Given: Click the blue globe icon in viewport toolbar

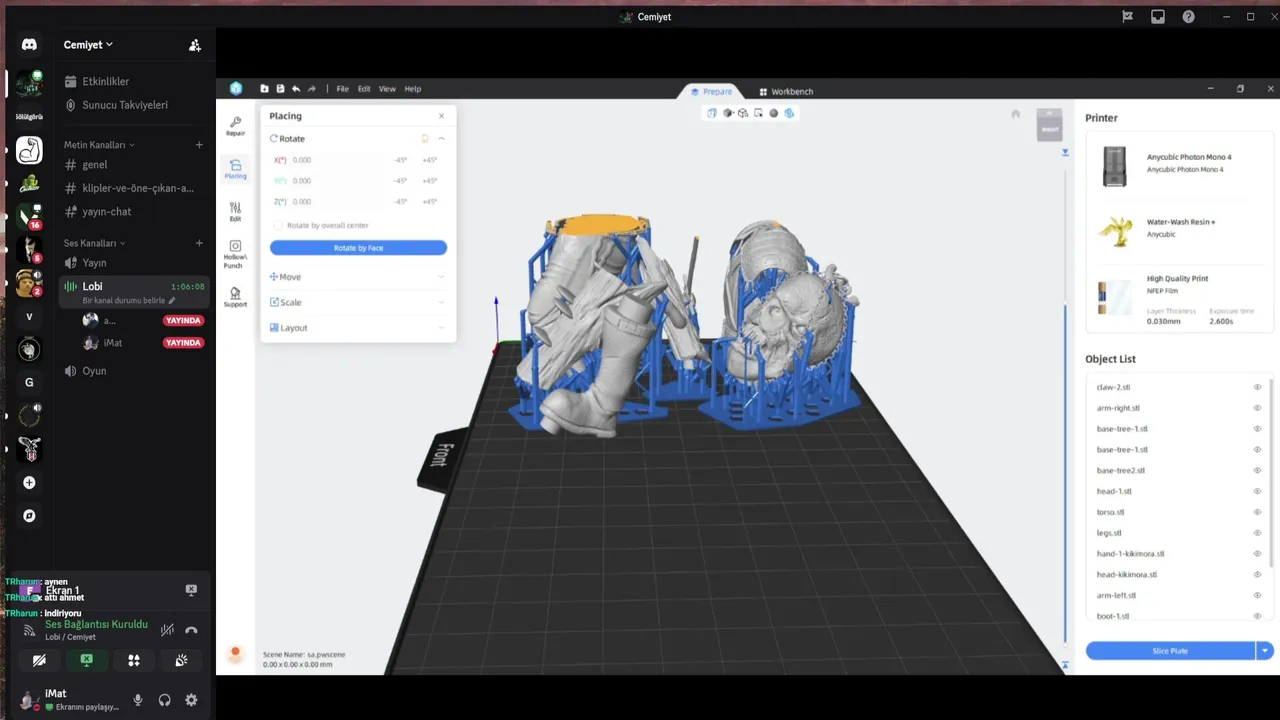Looking at the screenshot, I should coord(789,113).
